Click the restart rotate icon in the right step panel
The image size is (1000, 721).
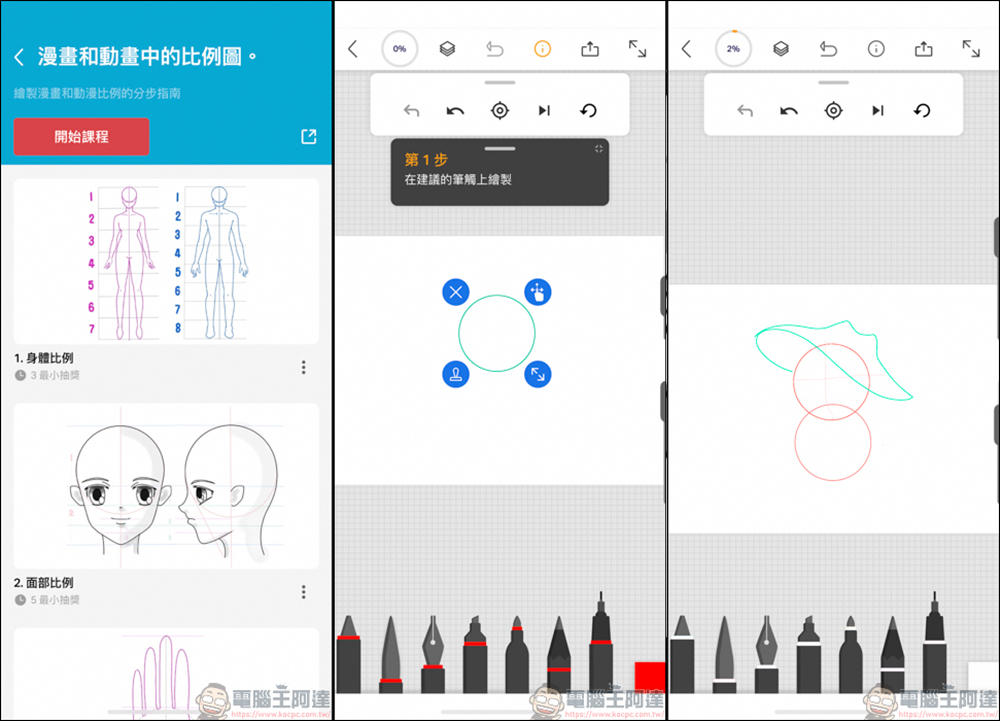pos(922,111)
